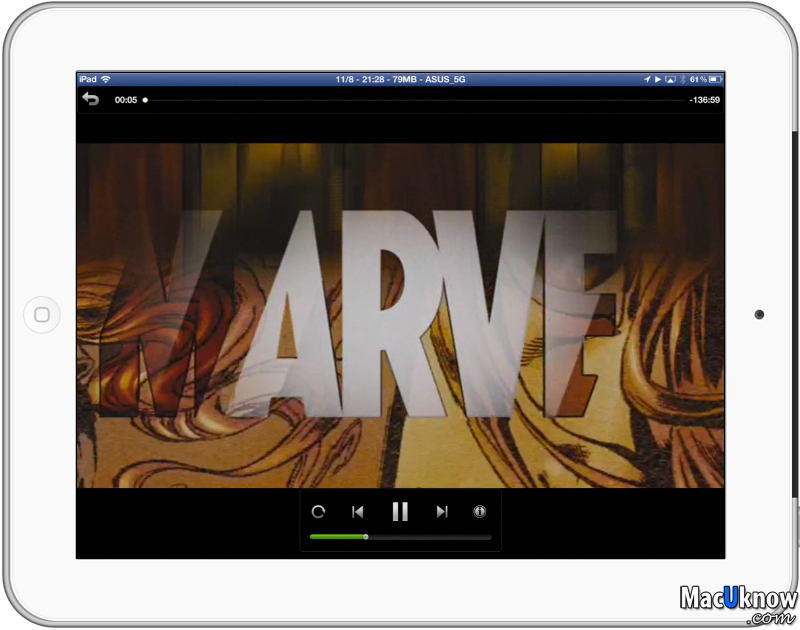The image size is (800, 630).
Task: Click the battery icon in status bar
Action: [715, 79]
